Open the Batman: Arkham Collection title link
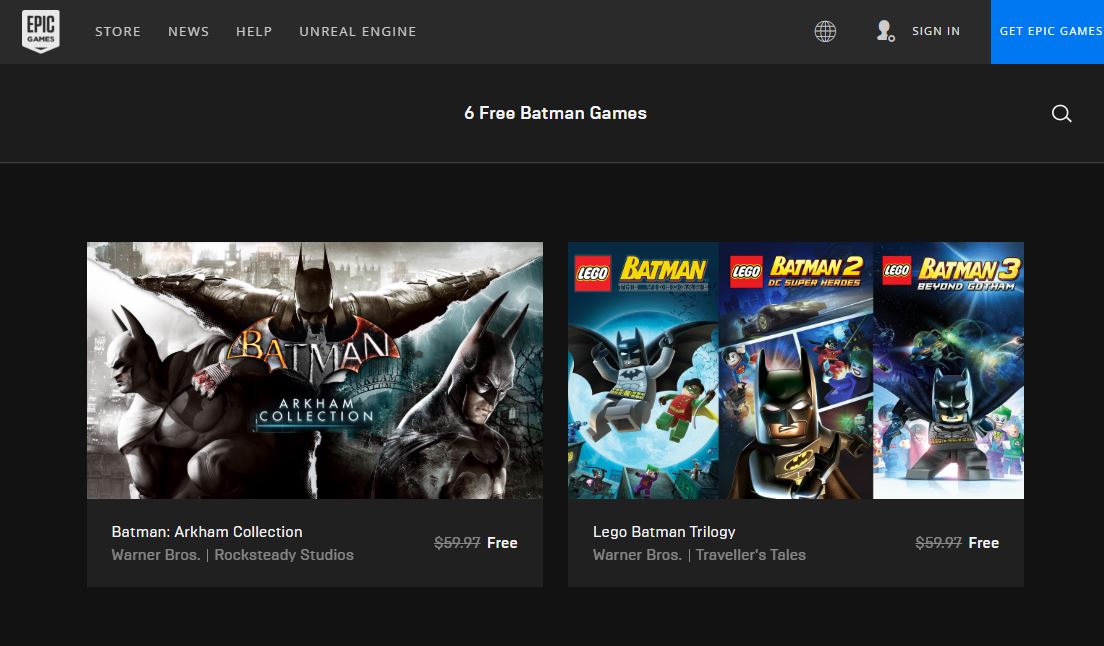The height and width of the screenshot is (646, 1104). (x=206, y=531)
